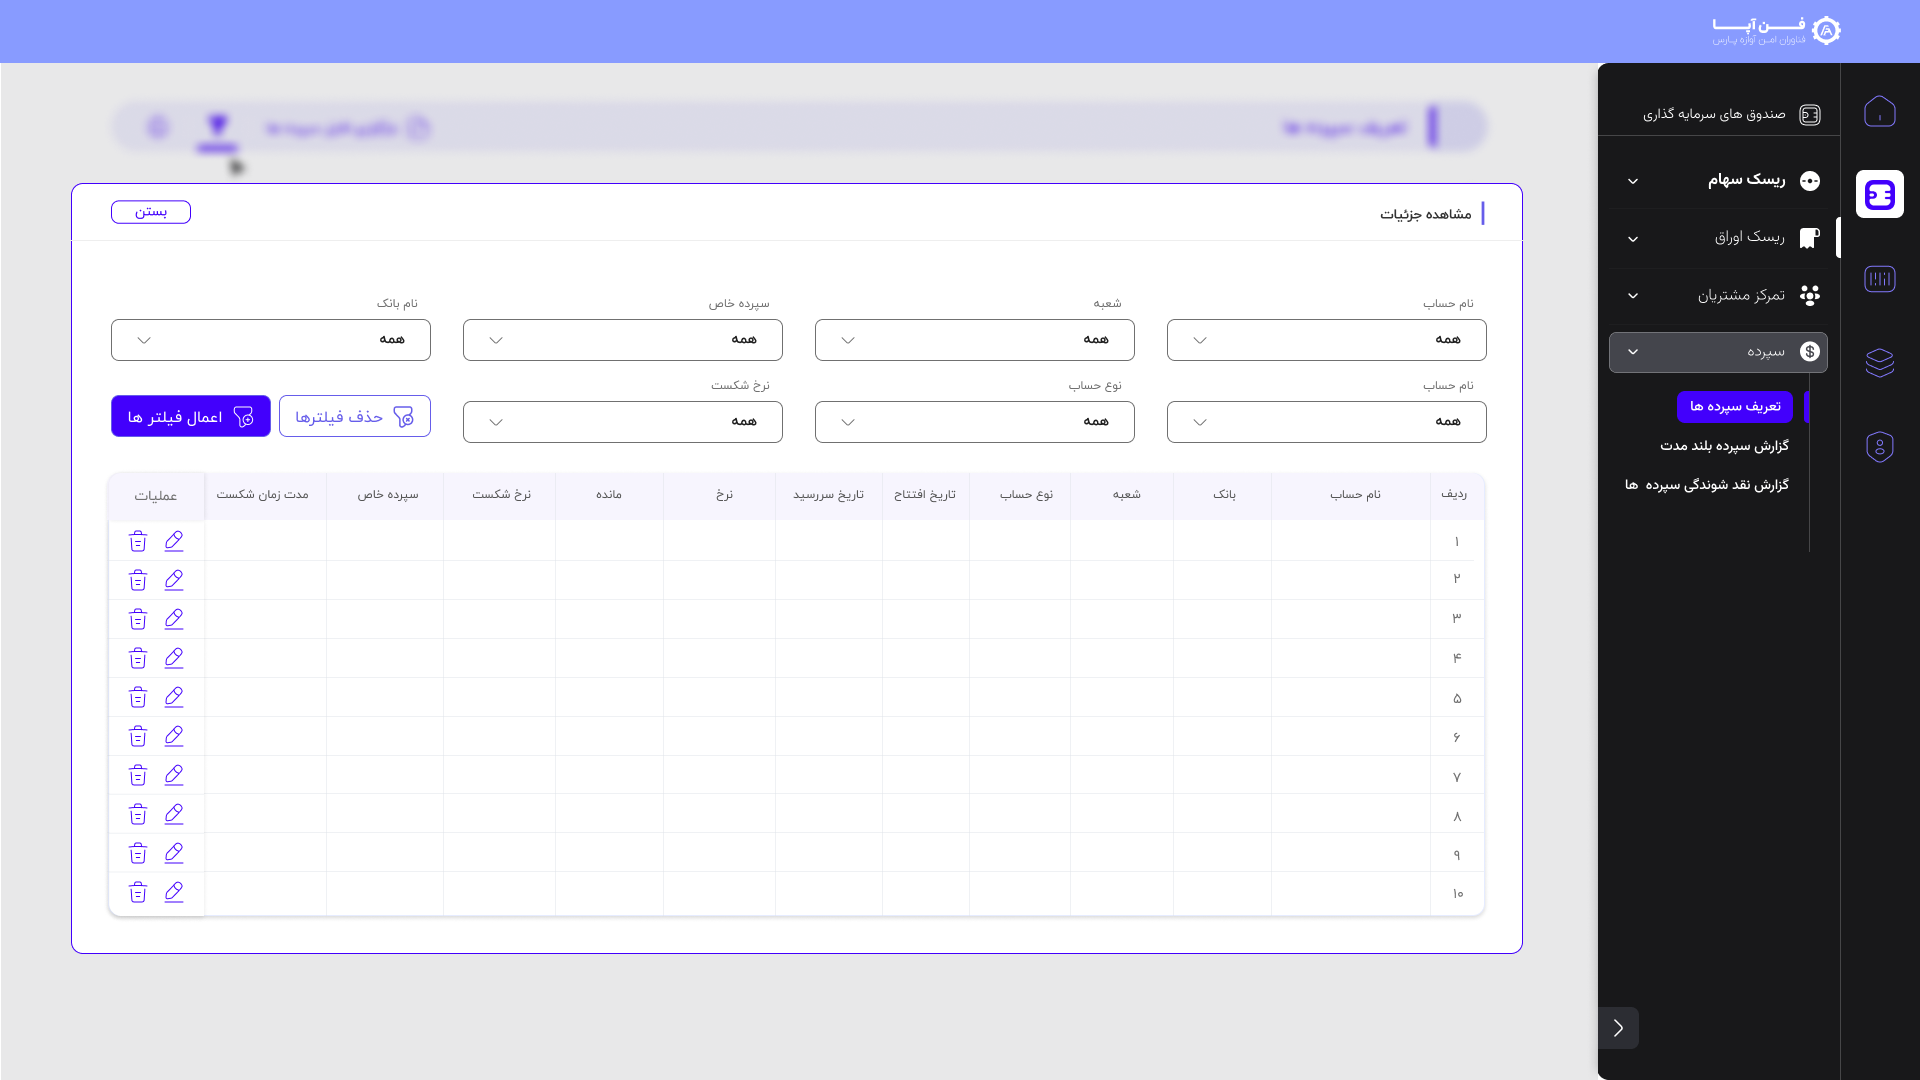Edit row ۲ with the pencil icon
The image size is (1920, 1080).
pyautogui.click(x=174, y=580)
